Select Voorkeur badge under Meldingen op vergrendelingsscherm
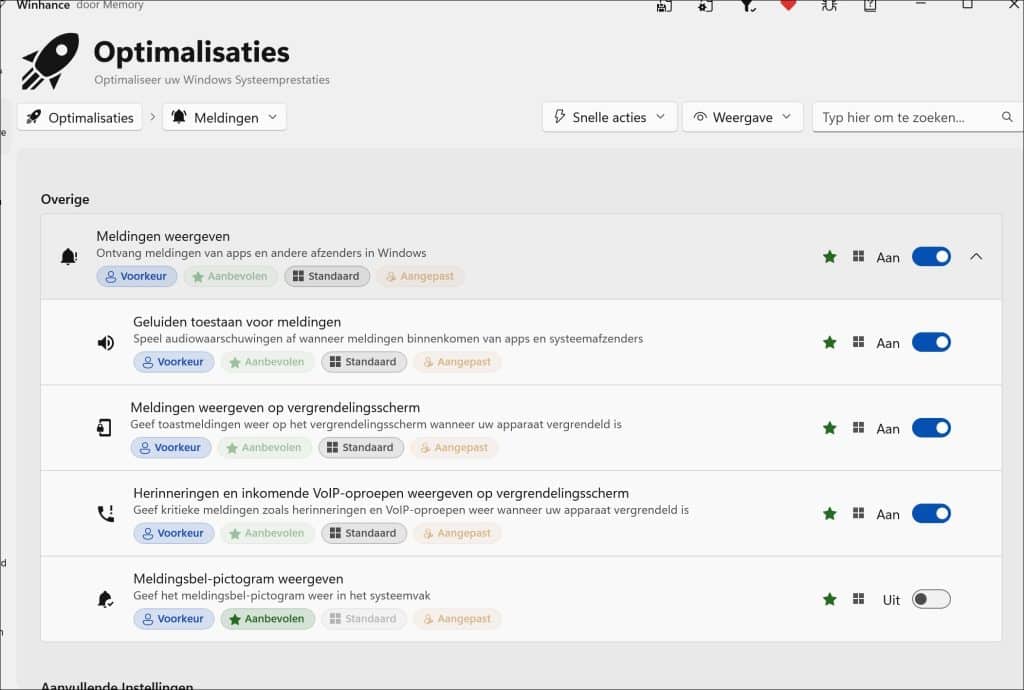Viewport: 1024px width, 690px height. [x=171, y=447]
